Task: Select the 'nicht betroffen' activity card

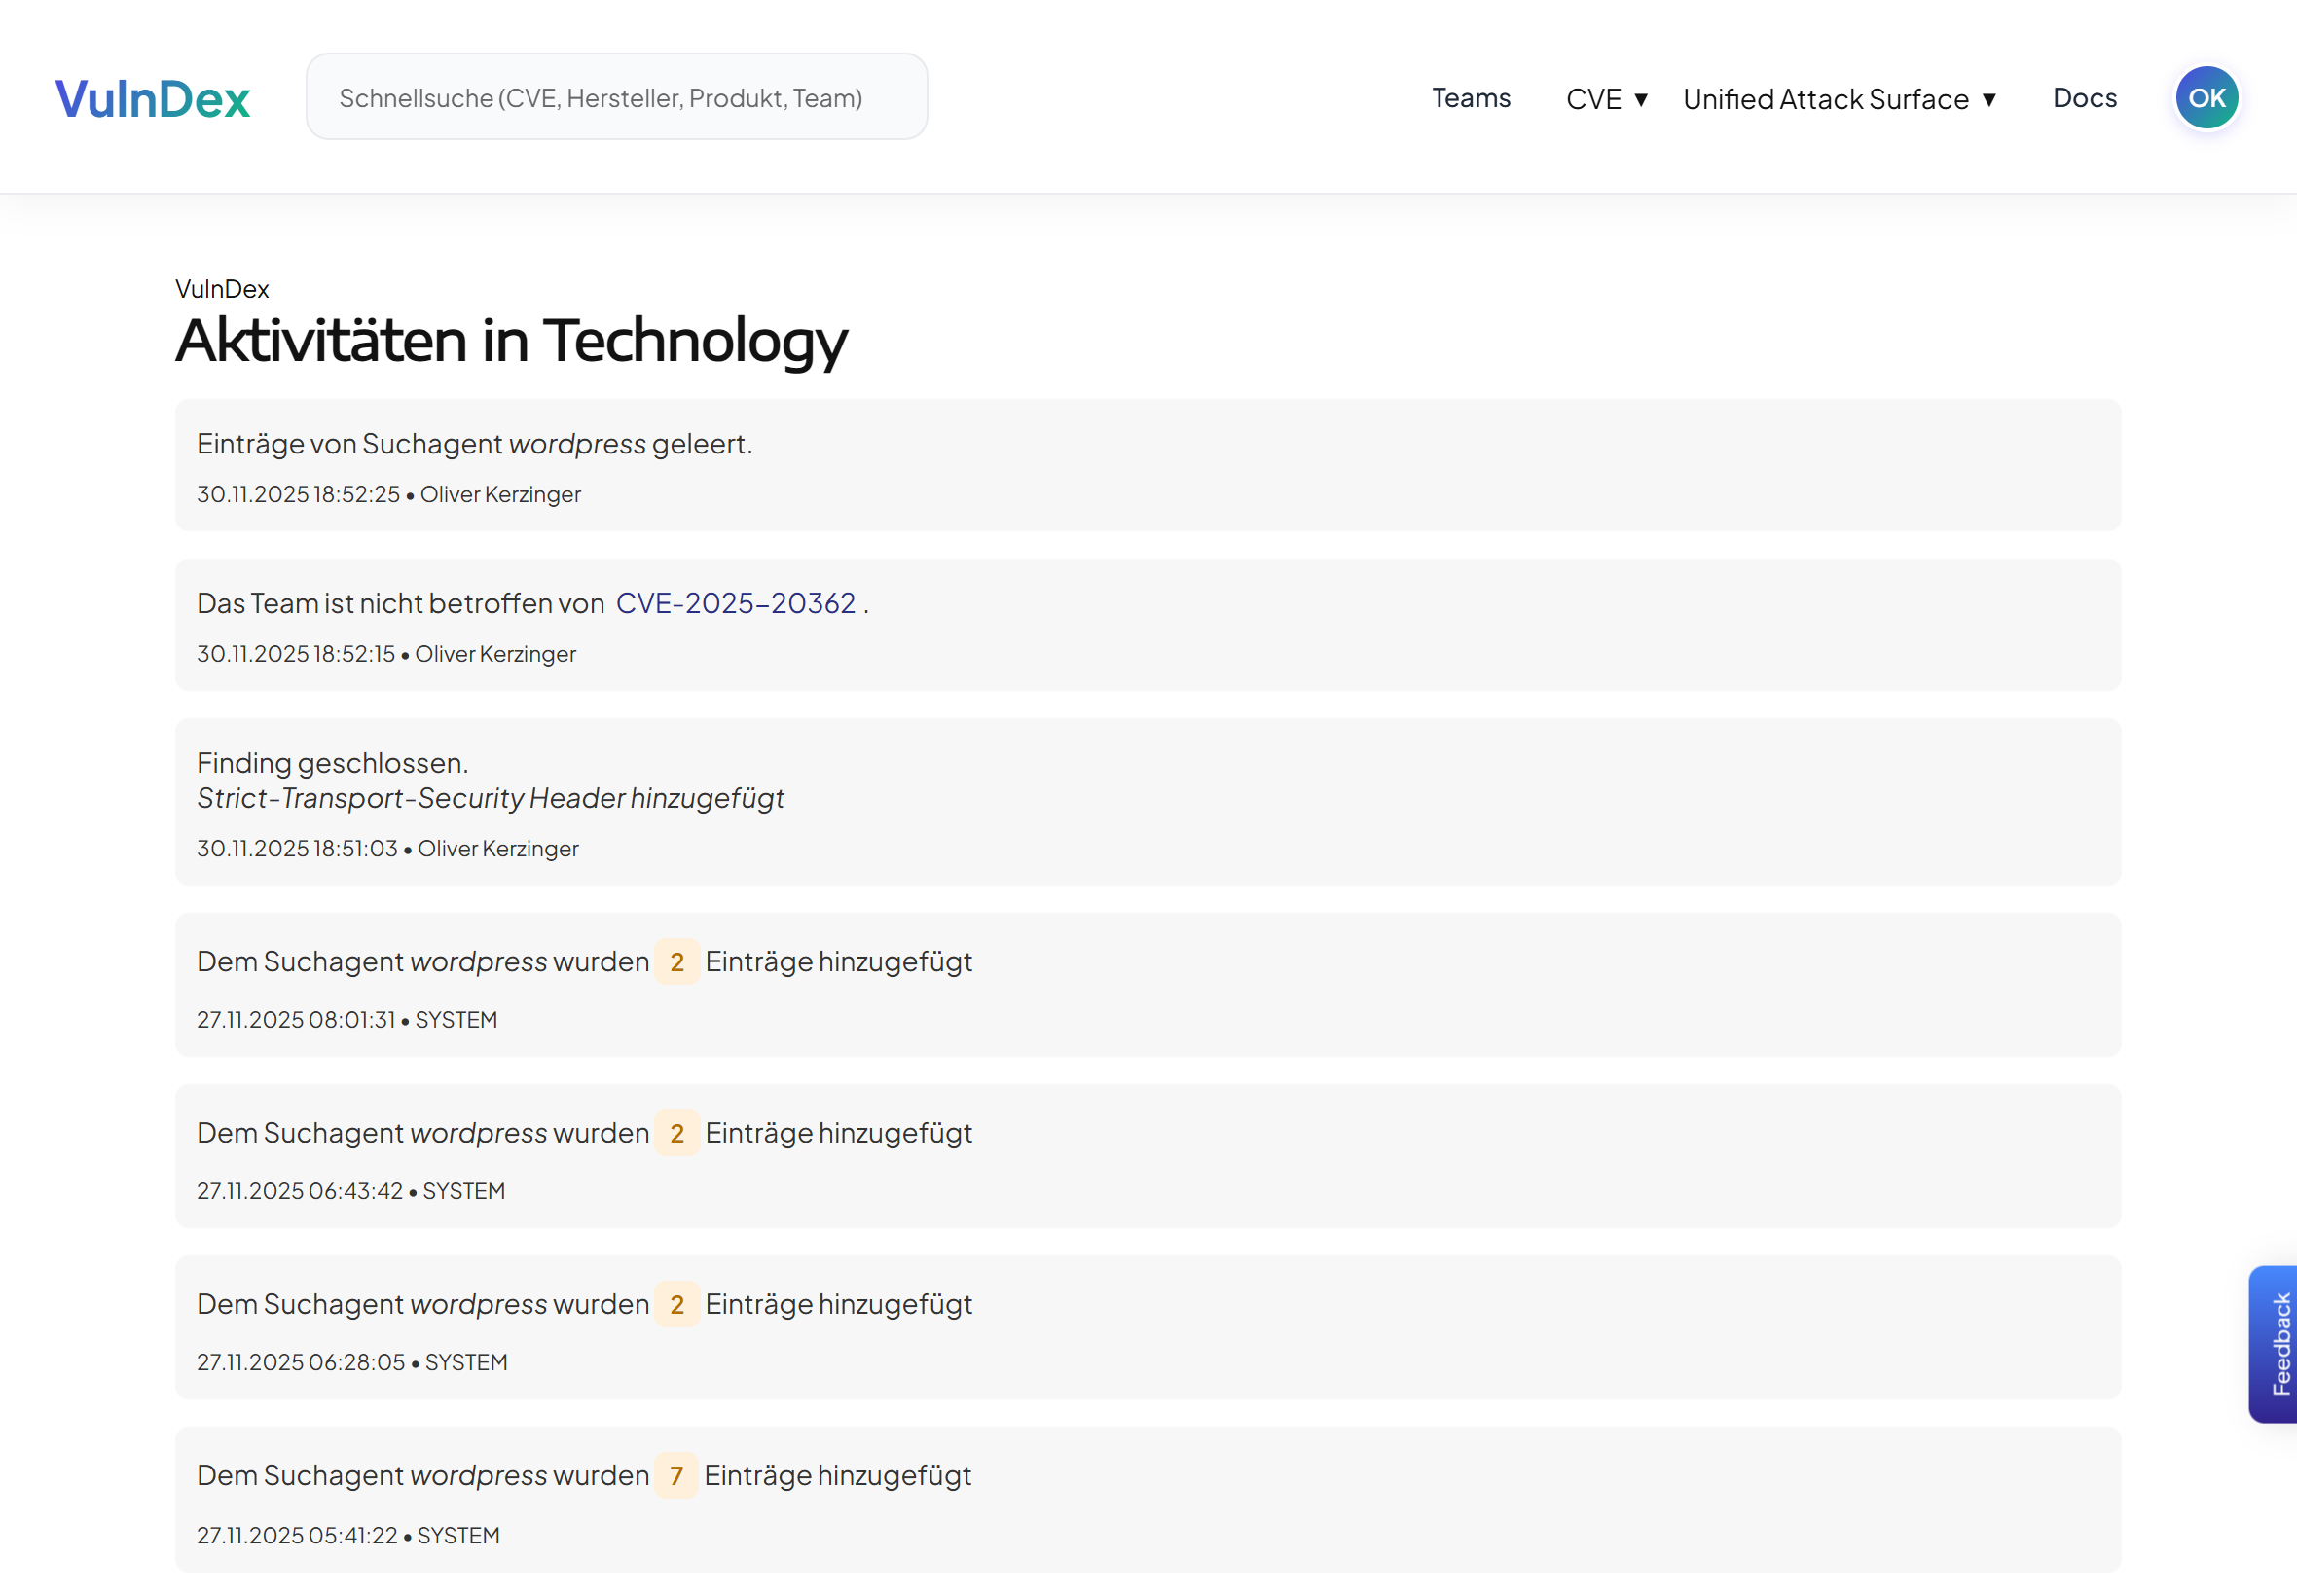Action: point(1147,625)
